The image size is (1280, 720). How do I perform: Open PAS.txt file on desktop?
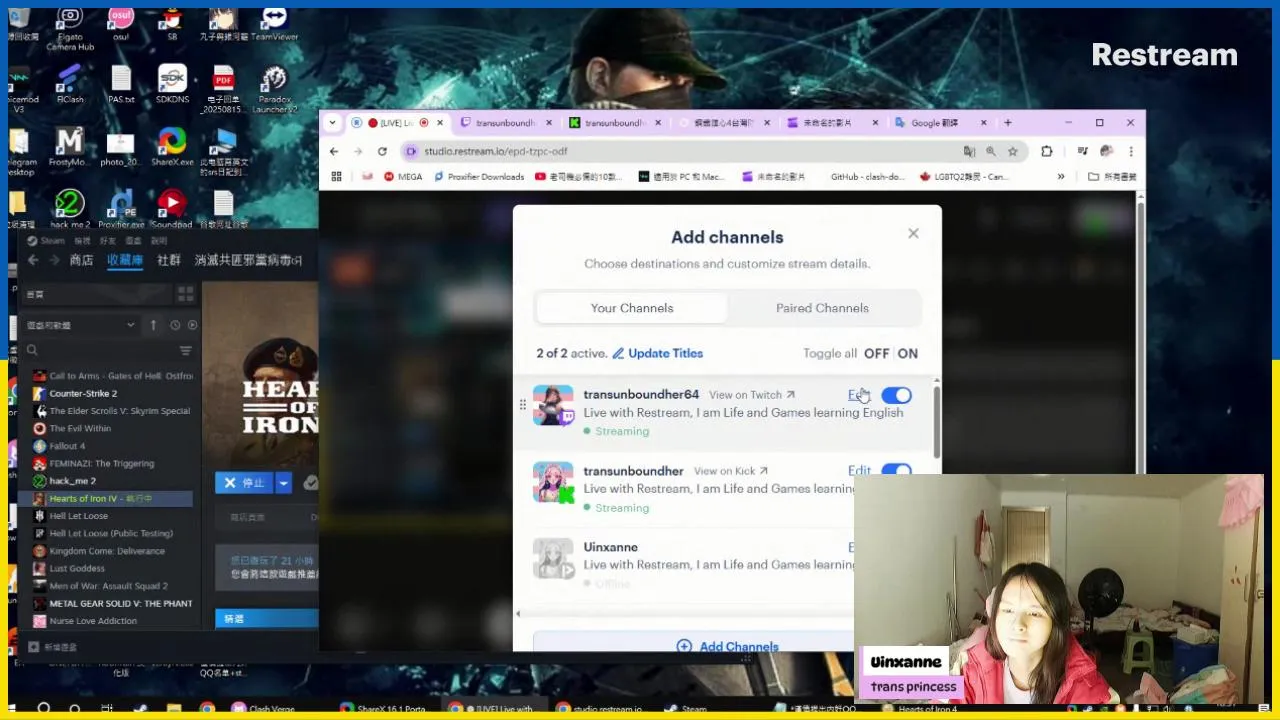(x=121, y=85)
